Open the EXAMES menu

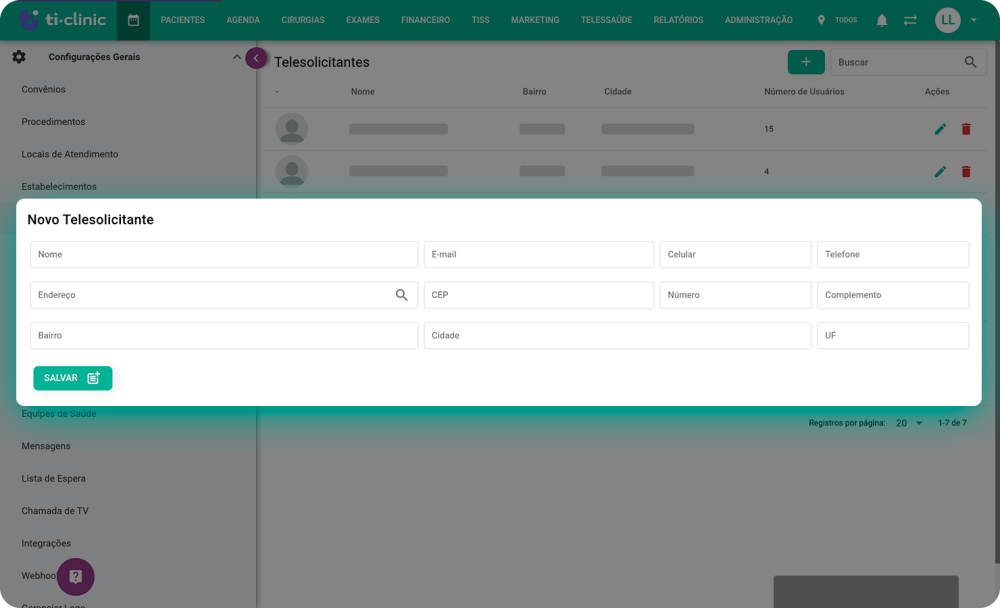(x=363, y=20)
